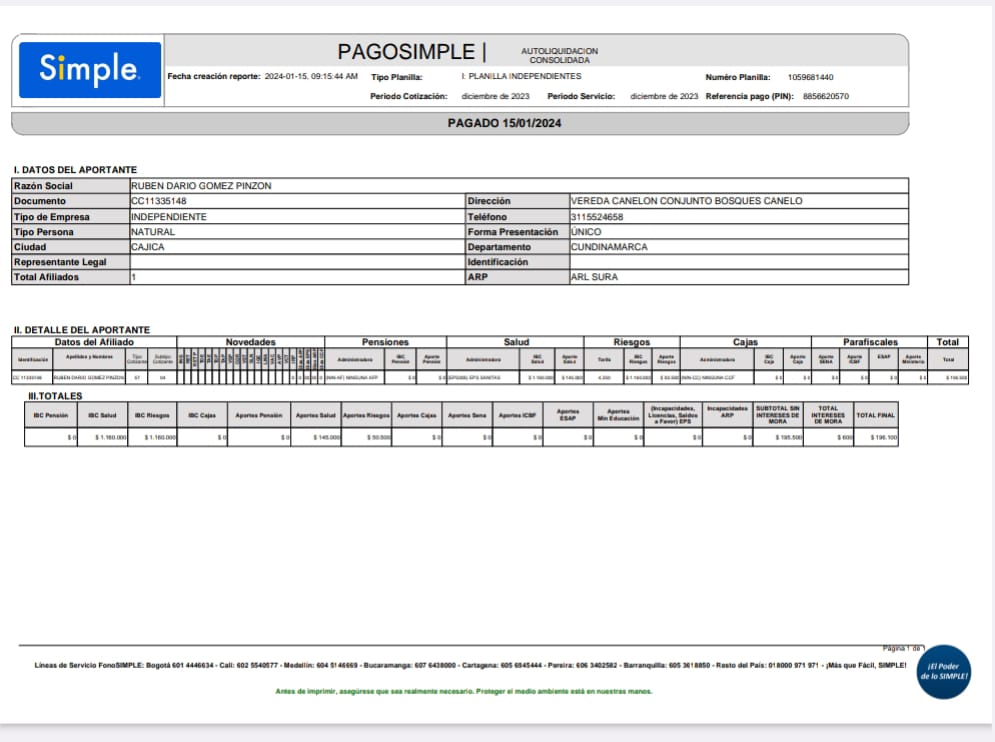Click the phone number 3115524658
Screen dimensions: 995x742
(x=597, y=217)
